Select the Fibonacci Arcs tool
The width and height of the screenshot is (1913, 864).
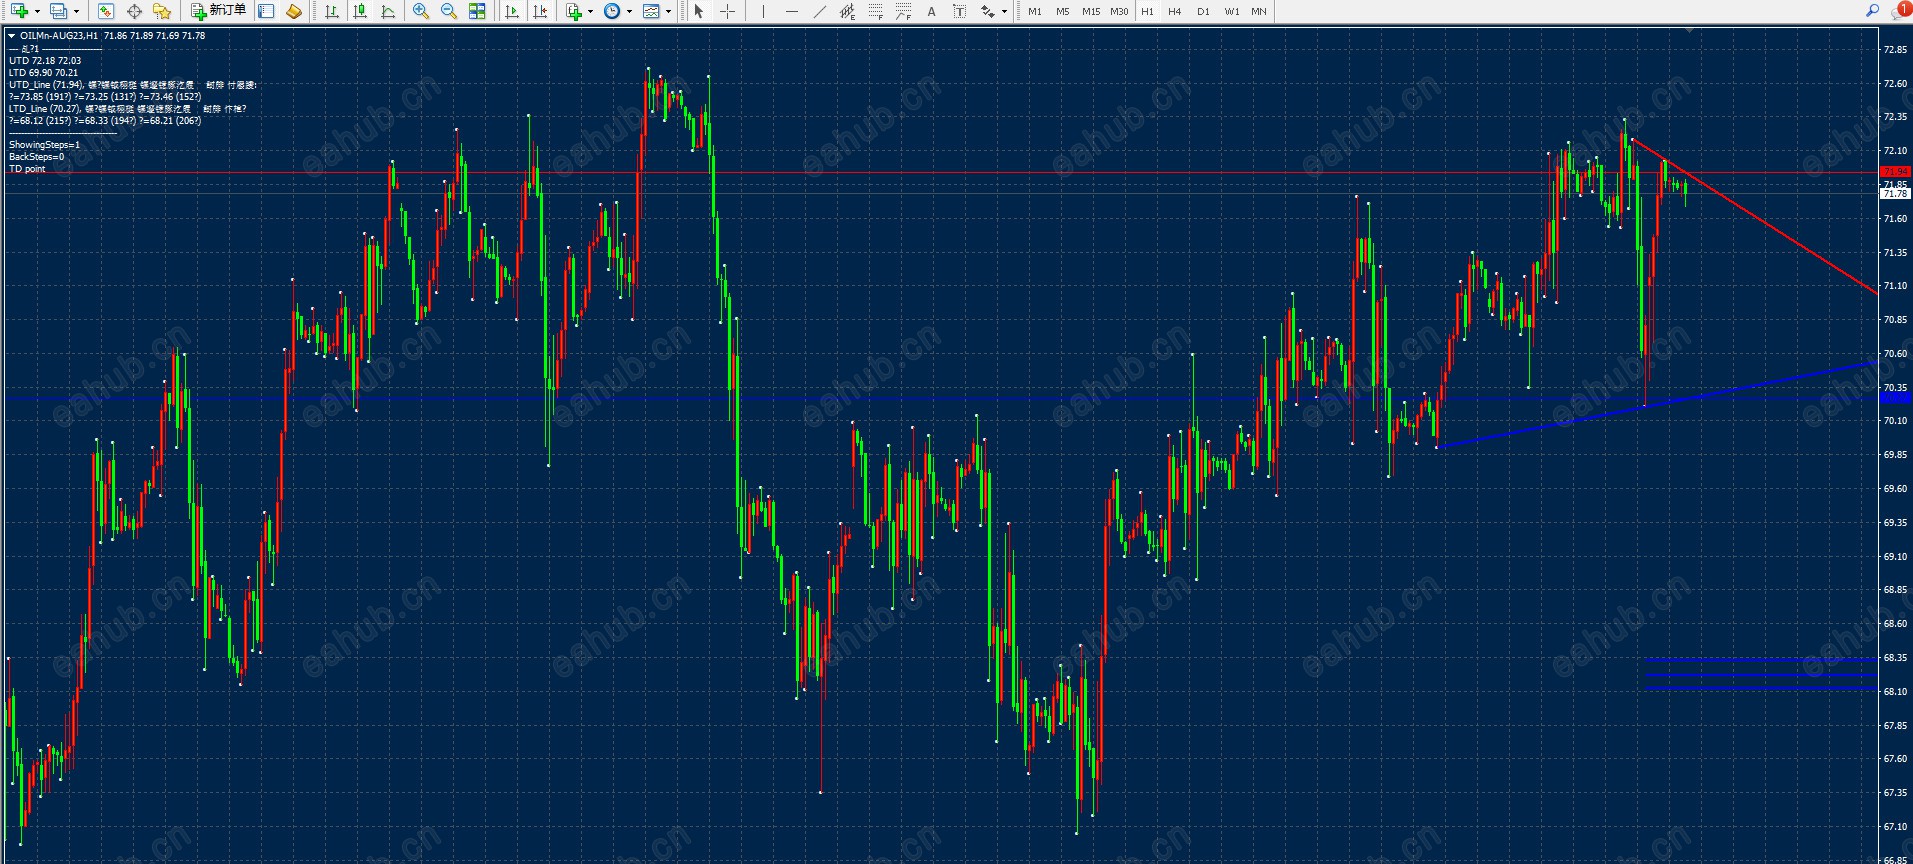[903, 11]
